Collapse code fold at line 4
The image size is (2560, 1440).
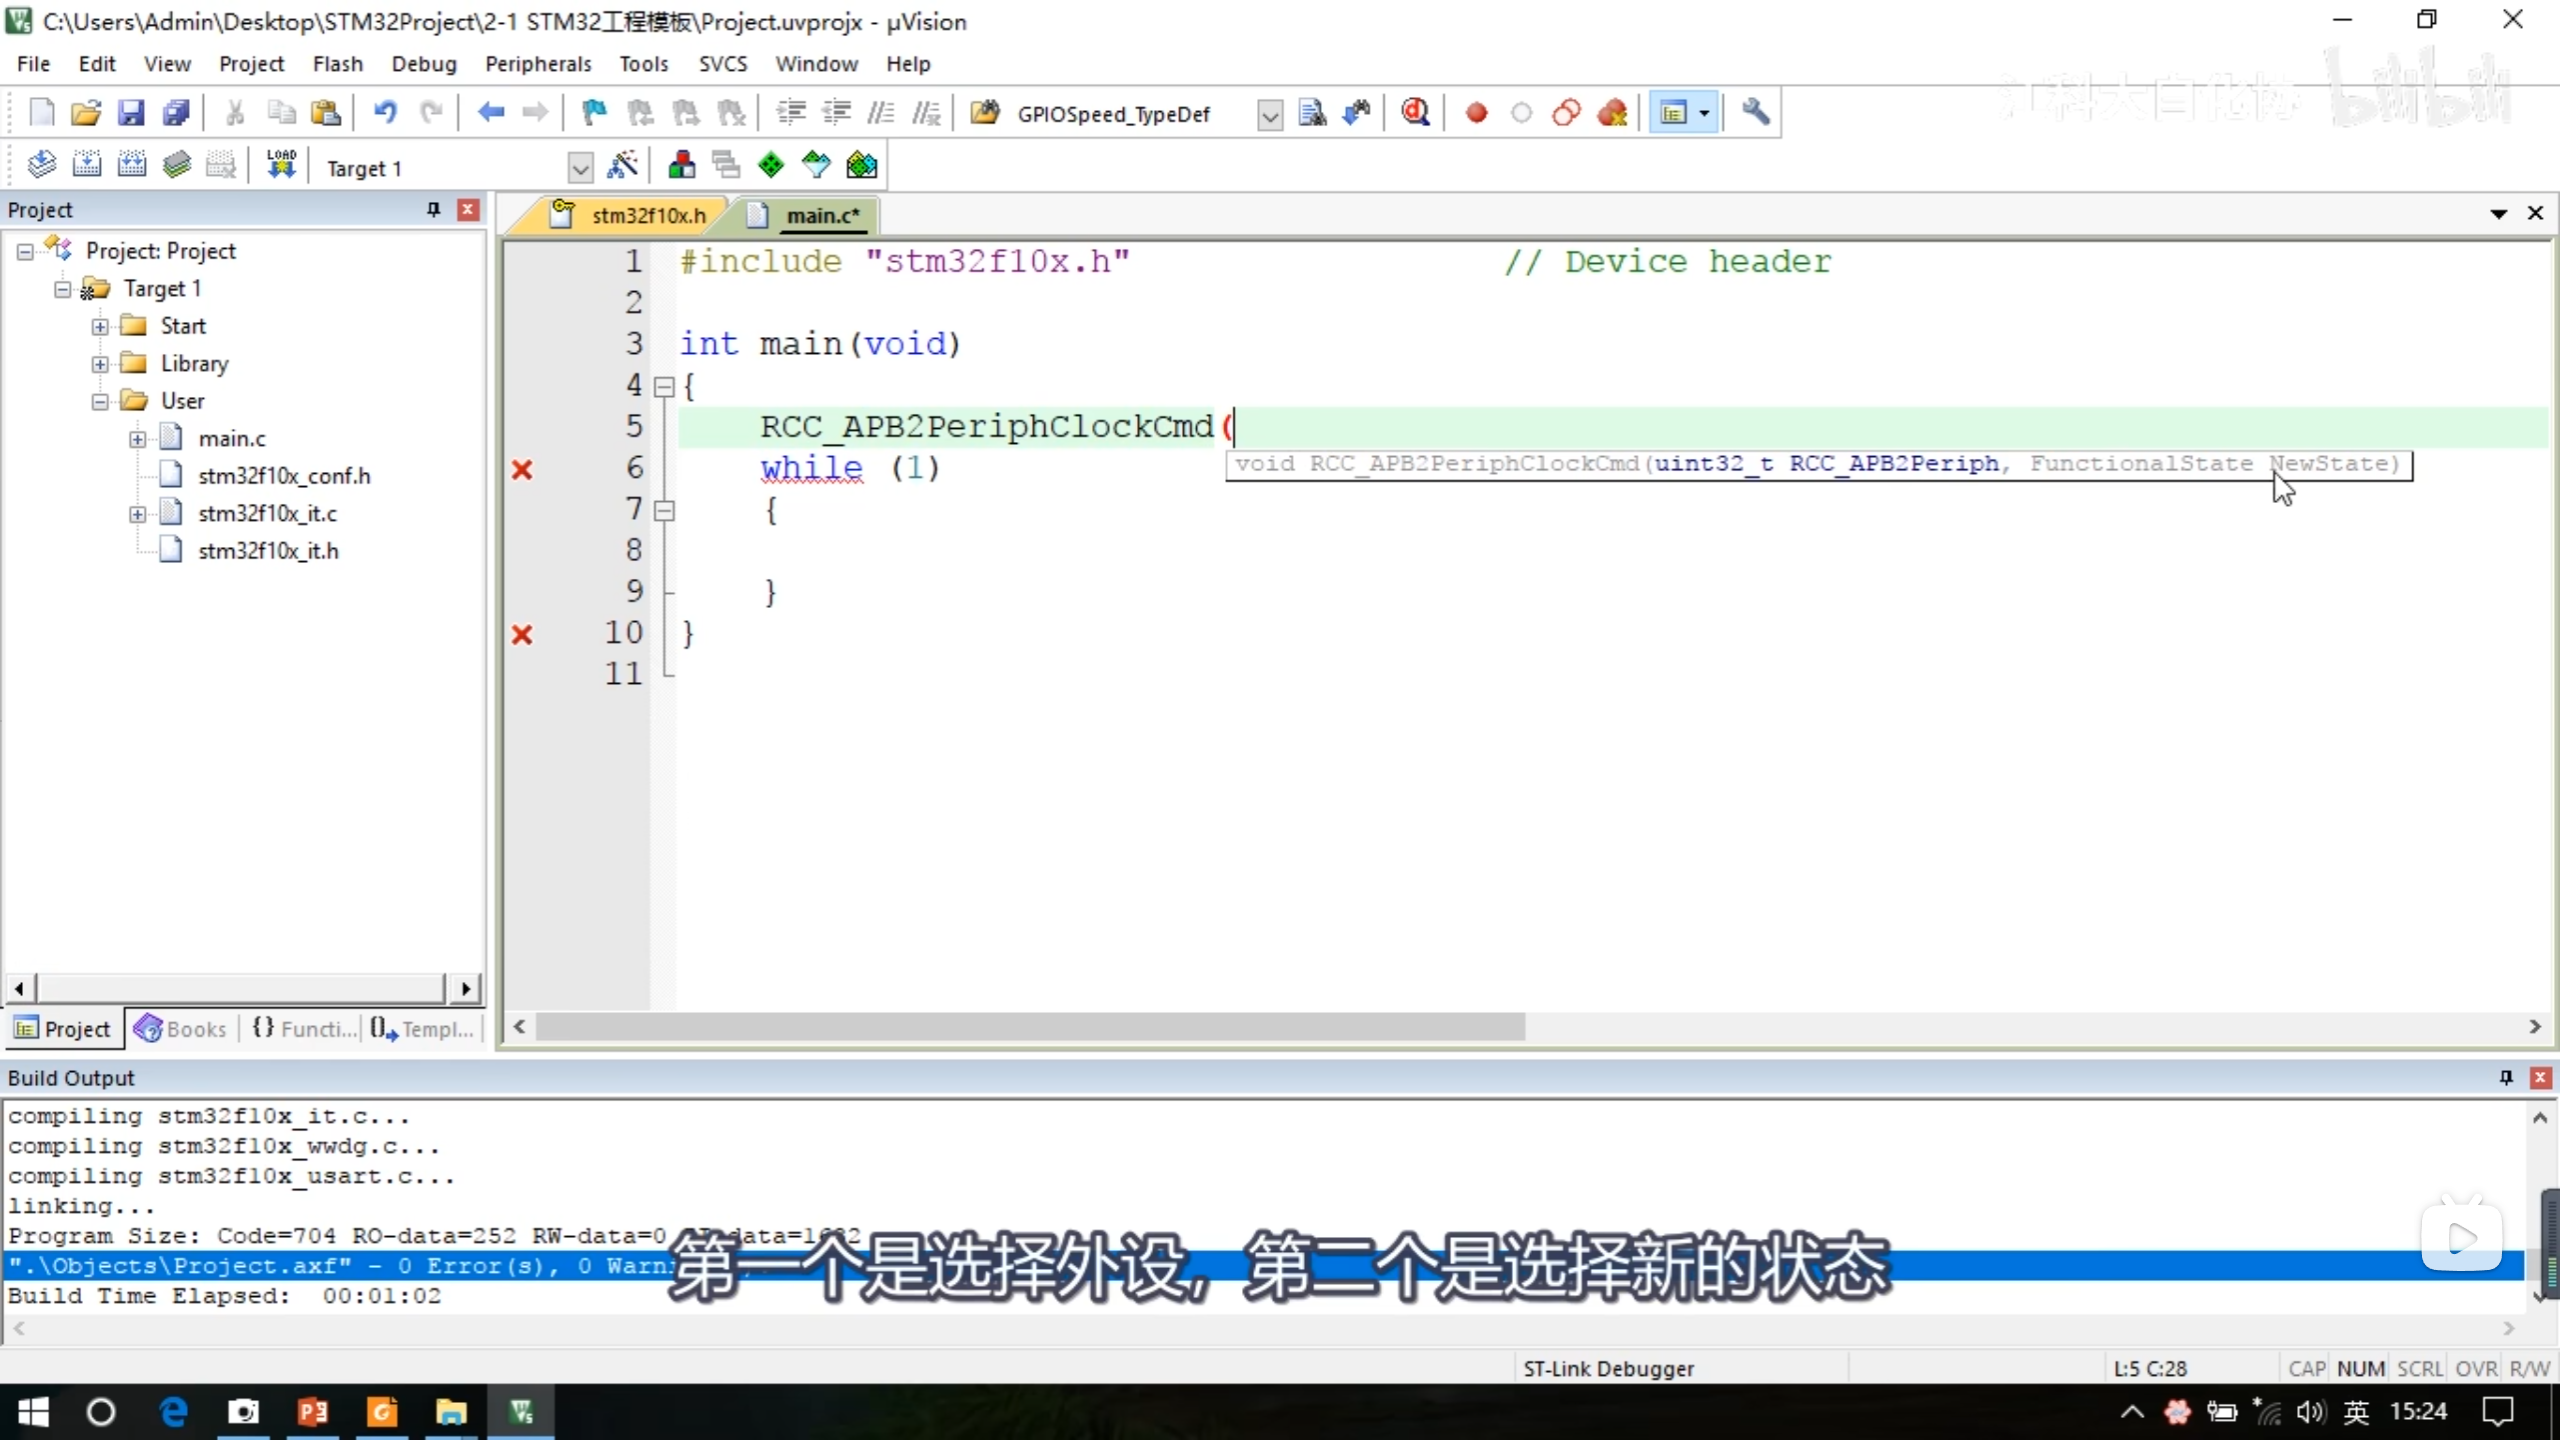664,387
